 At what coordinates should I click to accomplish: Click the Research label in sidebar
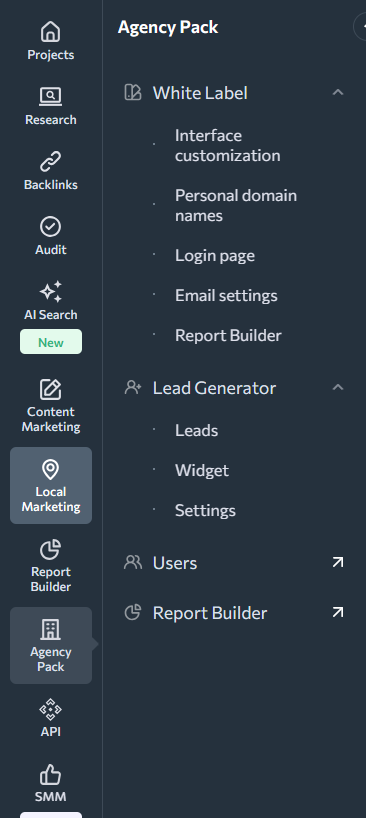pos(51,119)
